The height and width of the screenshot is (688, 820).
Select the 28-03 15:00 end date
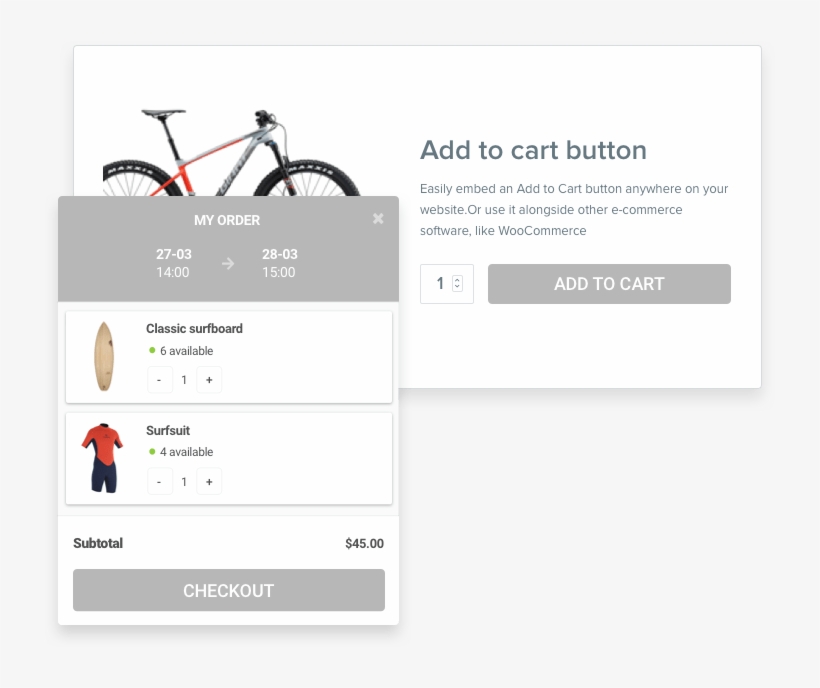tap(279, 264)
